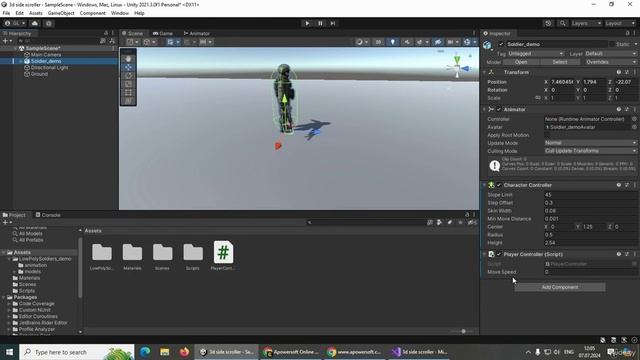Open the PlayerController script asset

click(223, 256)
